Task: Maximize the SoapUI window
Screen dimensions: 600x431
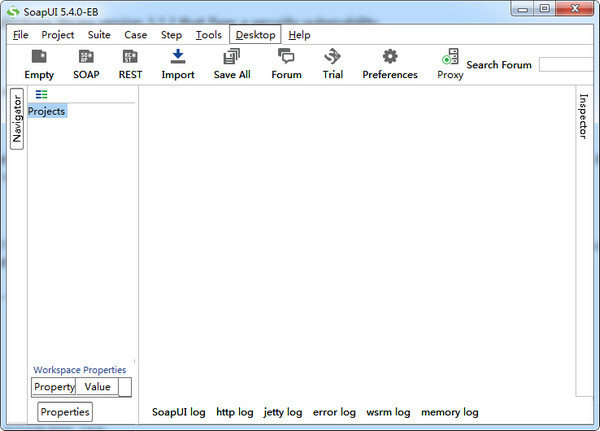Action: pos(545,8)
